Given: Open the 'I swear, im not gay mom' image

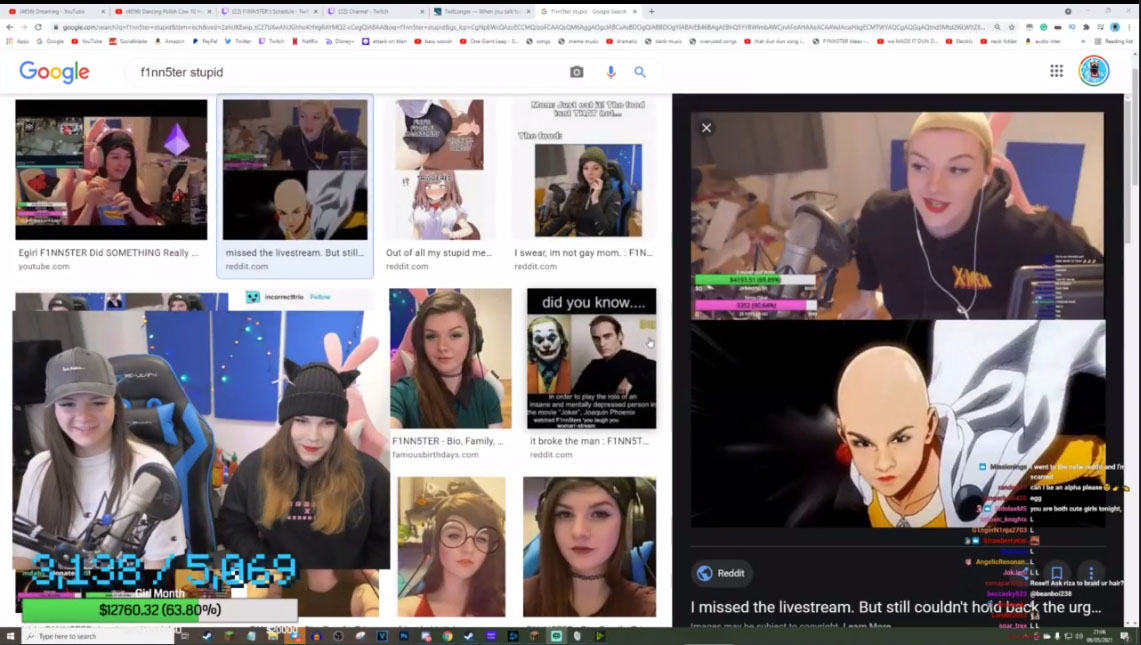Looking at the screenshot, I should [584, 170].
